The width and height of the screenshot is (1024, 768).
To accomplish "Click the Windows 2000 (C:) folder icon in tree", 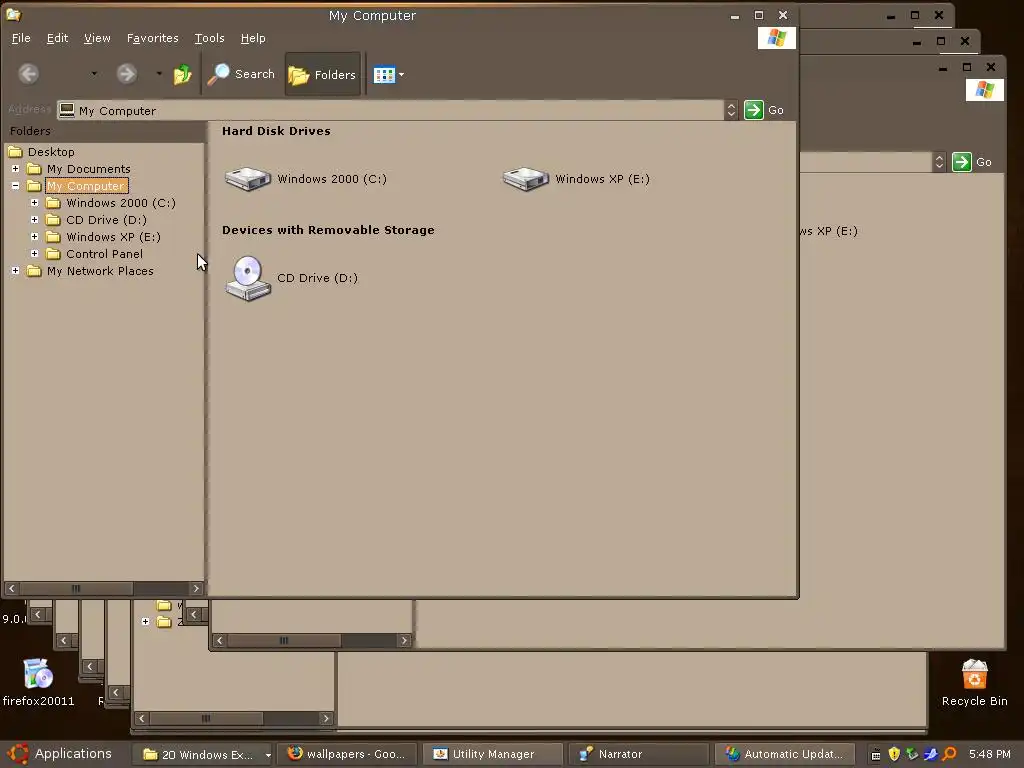I will tap(54, 203).
